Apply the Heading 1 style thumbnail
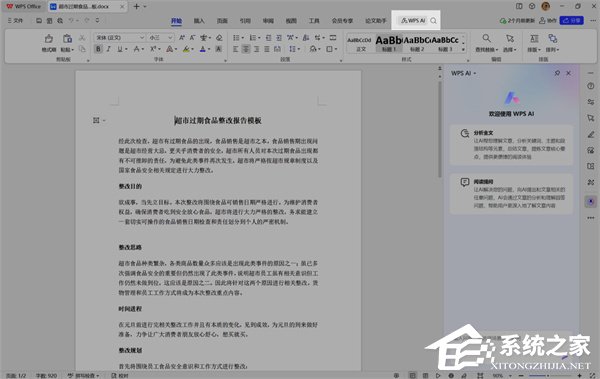Viewport: 600px width, 379px height. tap(388, 43)
